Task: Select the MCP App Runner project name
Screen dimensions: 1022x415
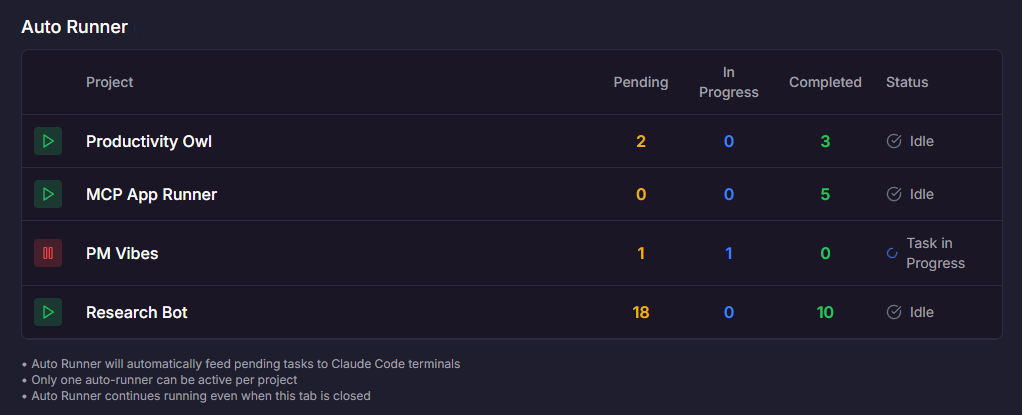Action: pos(151,194)
